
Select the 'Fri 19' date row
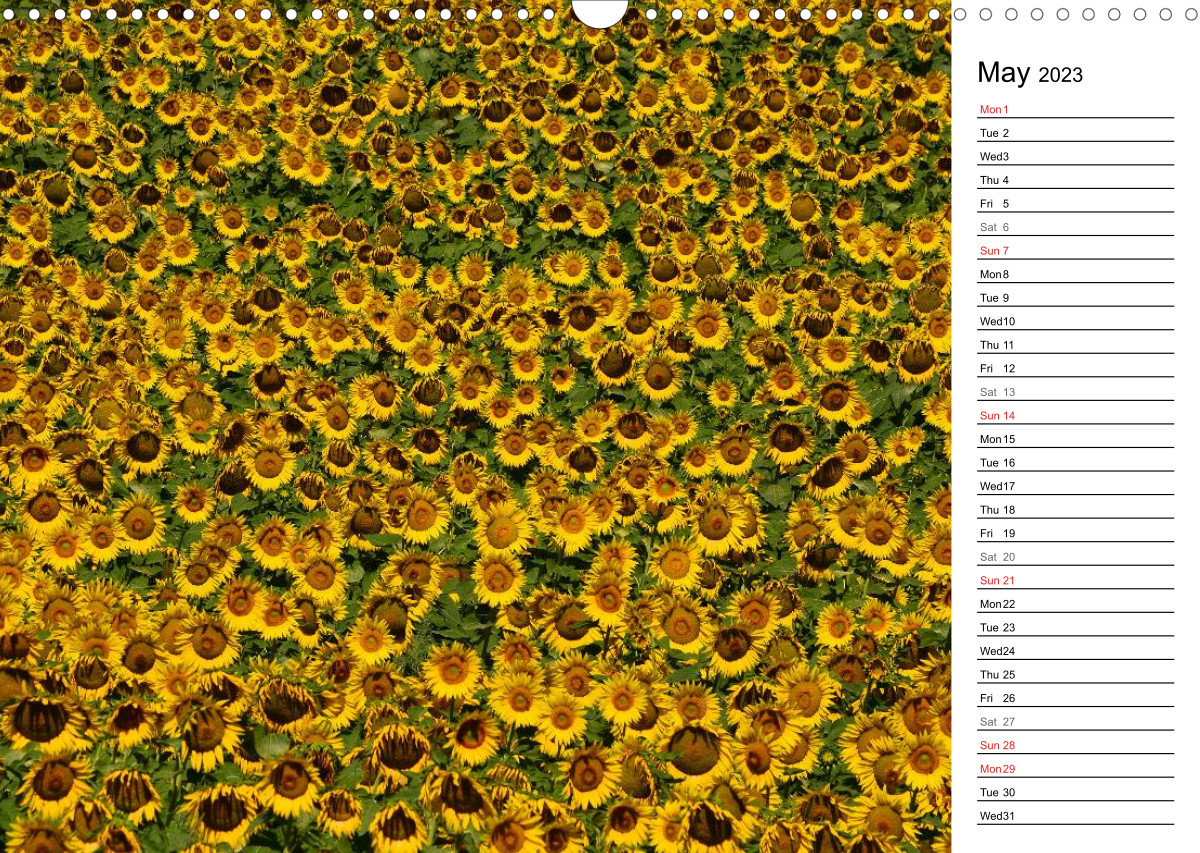tap(1075, 531)
